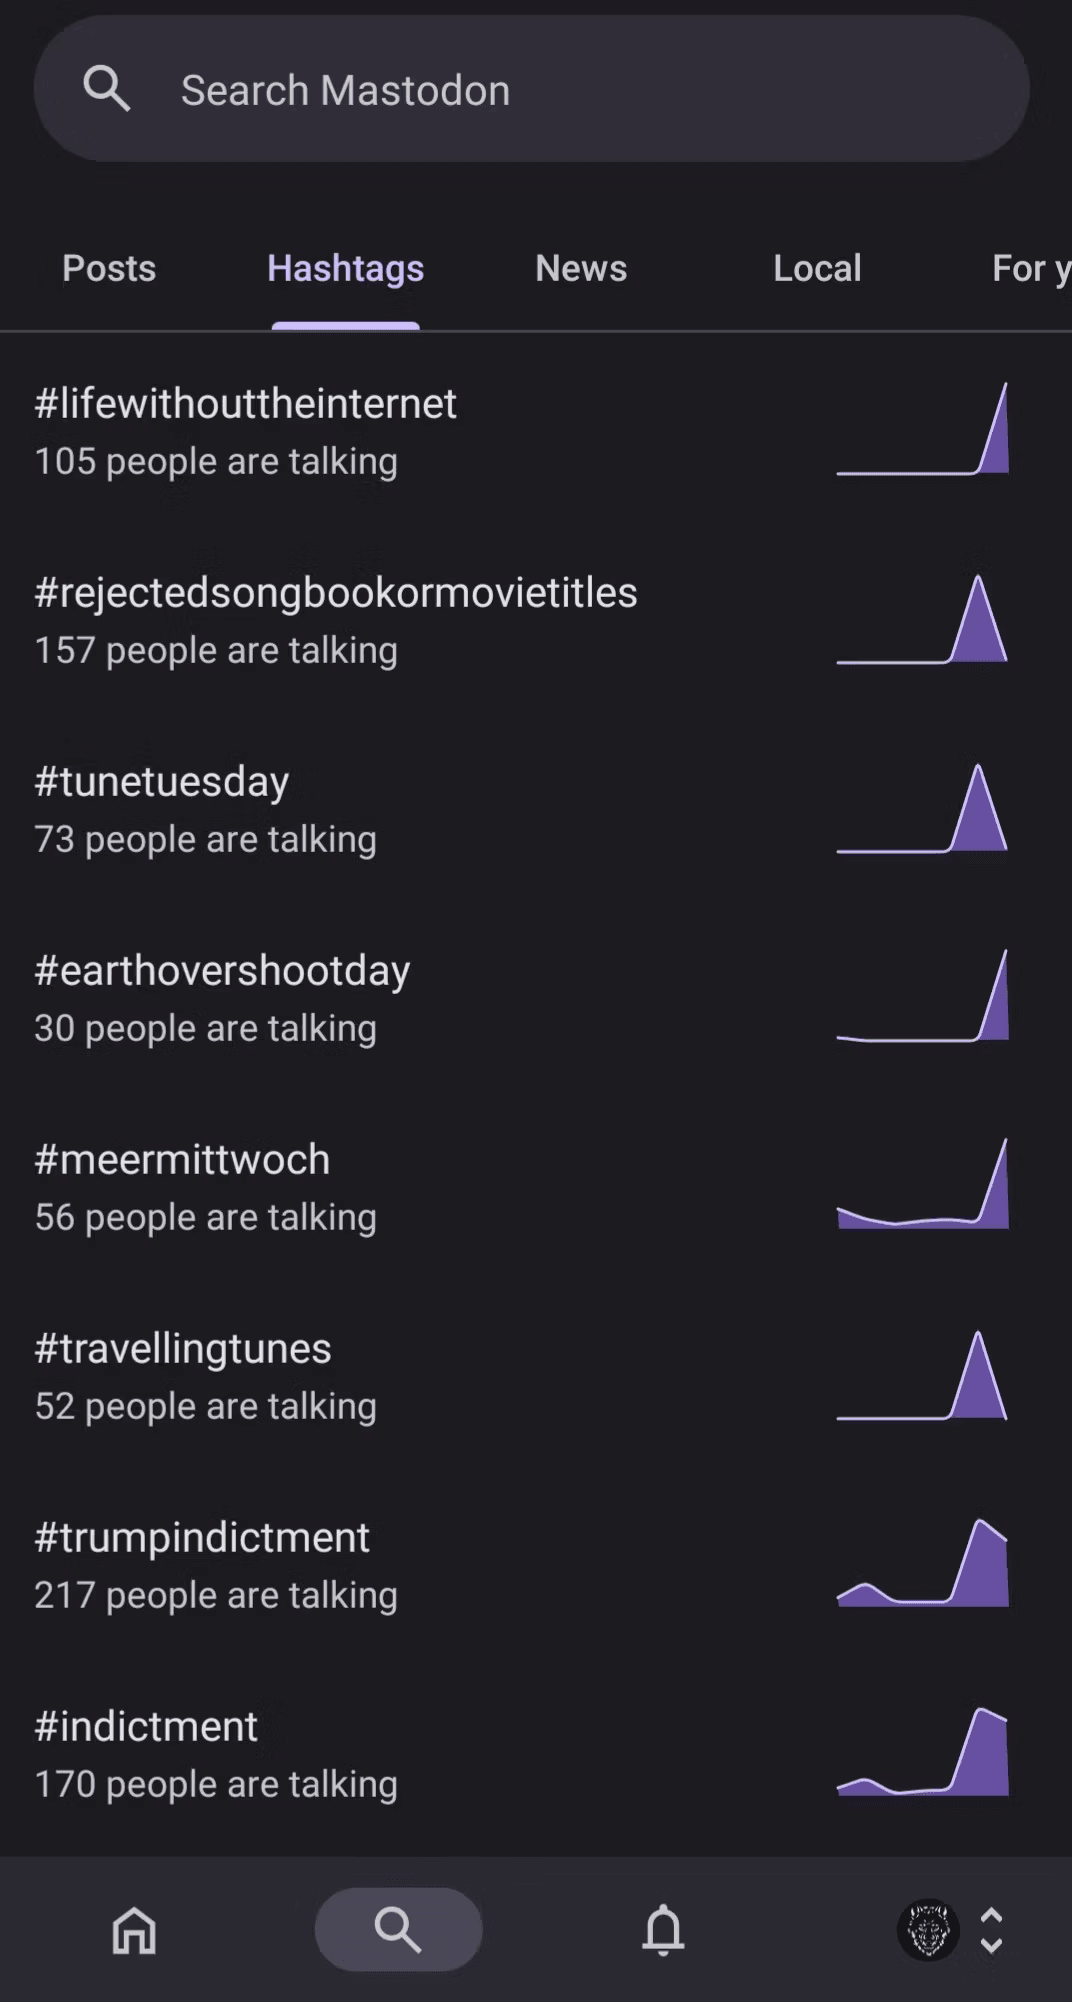Select the Hashtags tab
The image size is (1072, 2002).
point(345,268)
